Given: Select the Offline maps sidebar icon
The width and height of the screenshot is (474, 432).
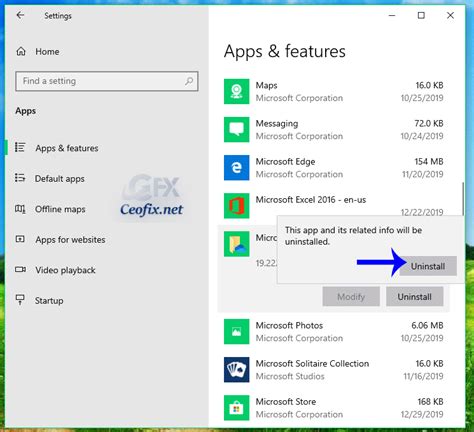Looking at the screenshot, I should point(20,209).
